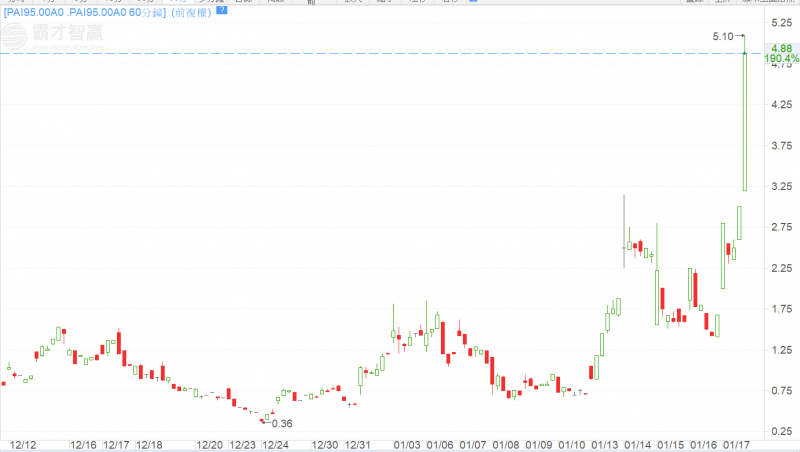Select the 12/24 date on time axis

tap(274, 444)
